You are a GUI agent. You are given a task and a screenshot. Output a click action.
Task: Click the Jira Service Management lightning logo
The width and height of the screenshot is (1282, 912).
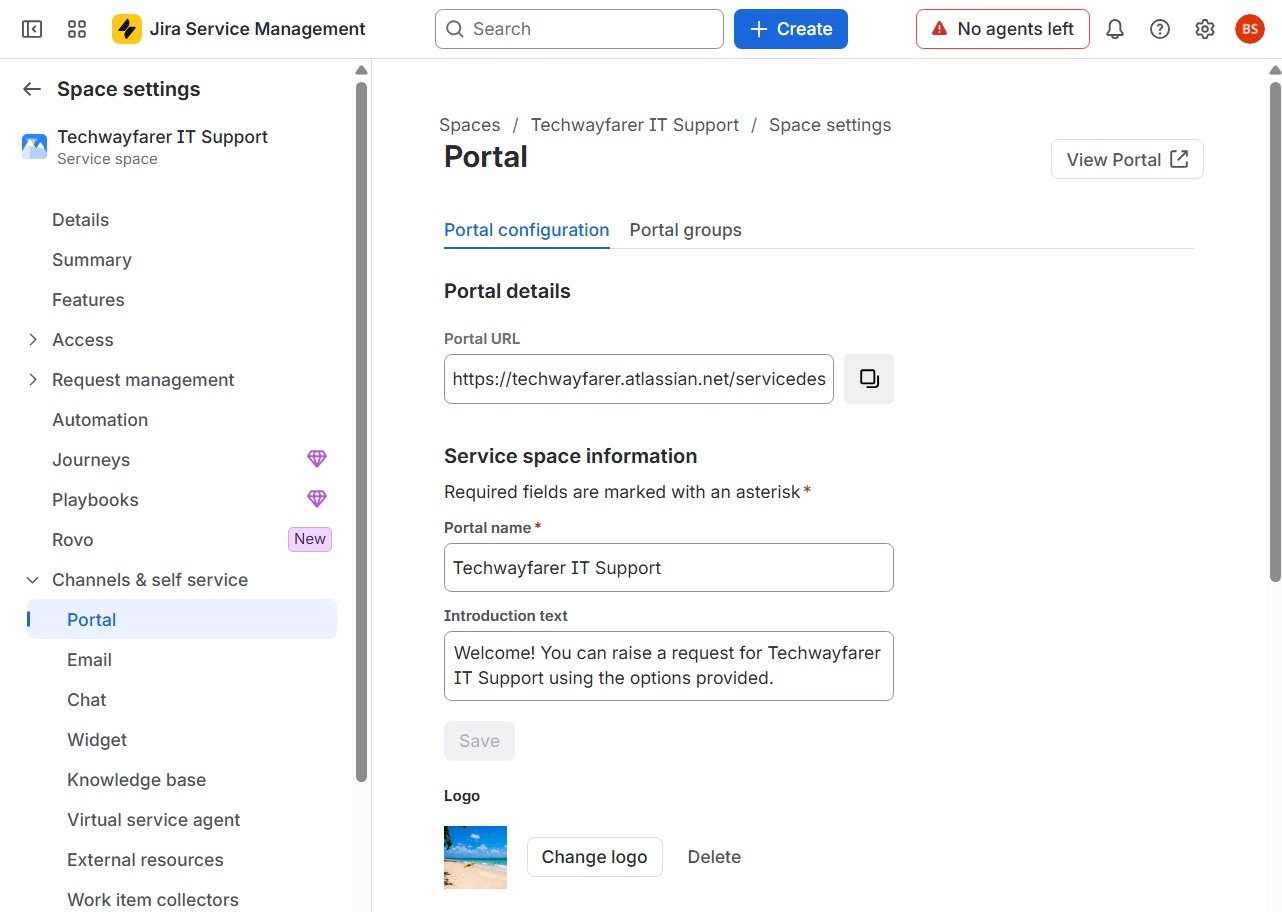(x=127, y=29)
